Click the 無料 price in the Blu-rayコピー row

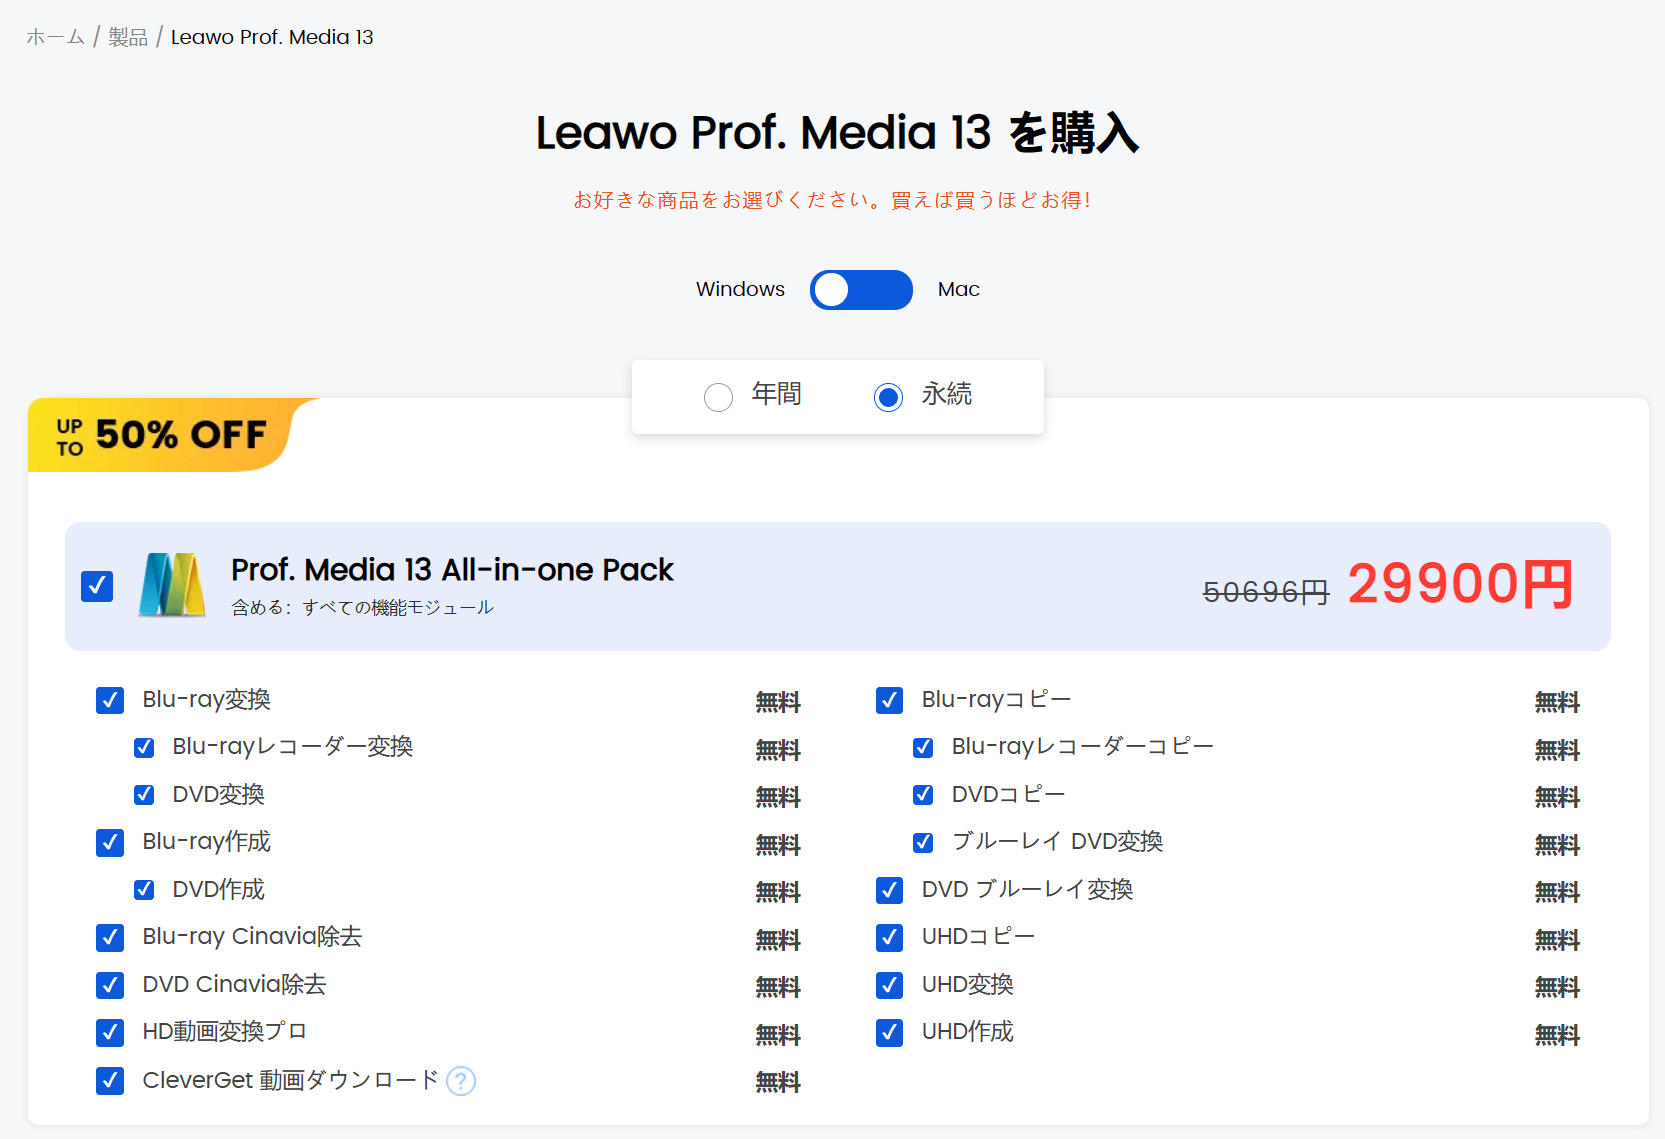pos(1557,702)
